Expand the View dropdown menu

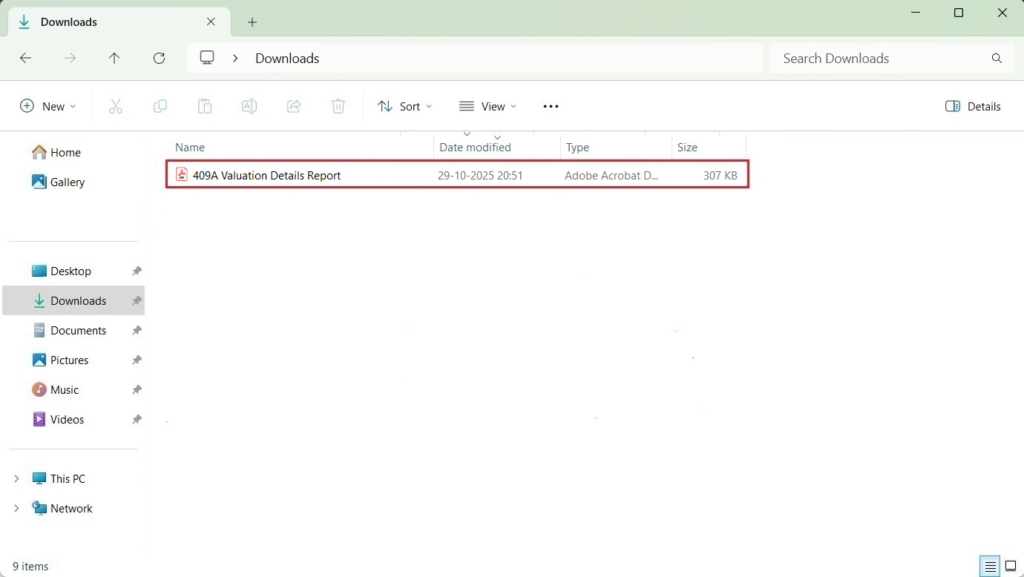(487, 106)
